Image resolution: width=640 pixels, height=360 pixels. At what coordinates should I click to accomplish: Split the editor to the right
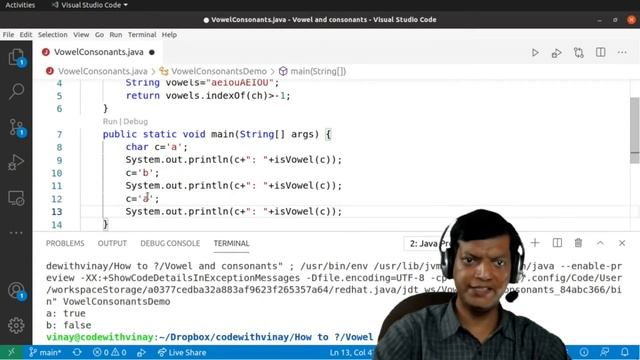pyautogui.click(x=600, y=52)
